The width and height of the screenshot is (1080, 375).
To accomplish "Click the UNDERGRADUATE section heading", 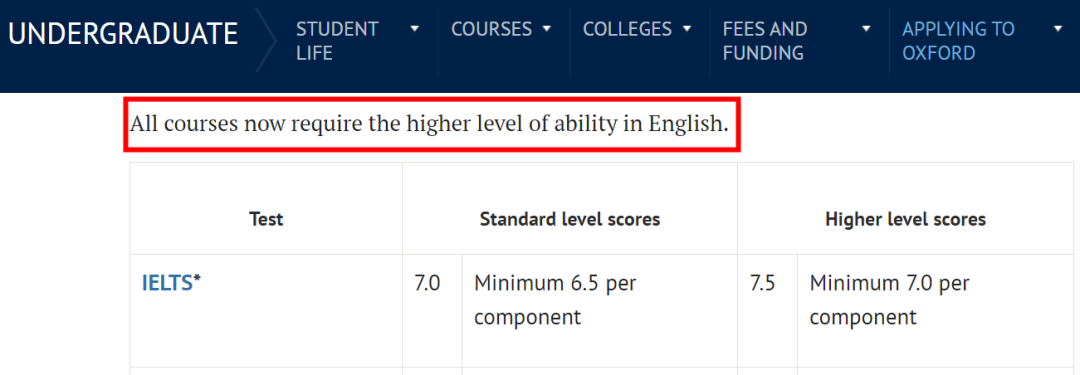I will click(123, 34).
